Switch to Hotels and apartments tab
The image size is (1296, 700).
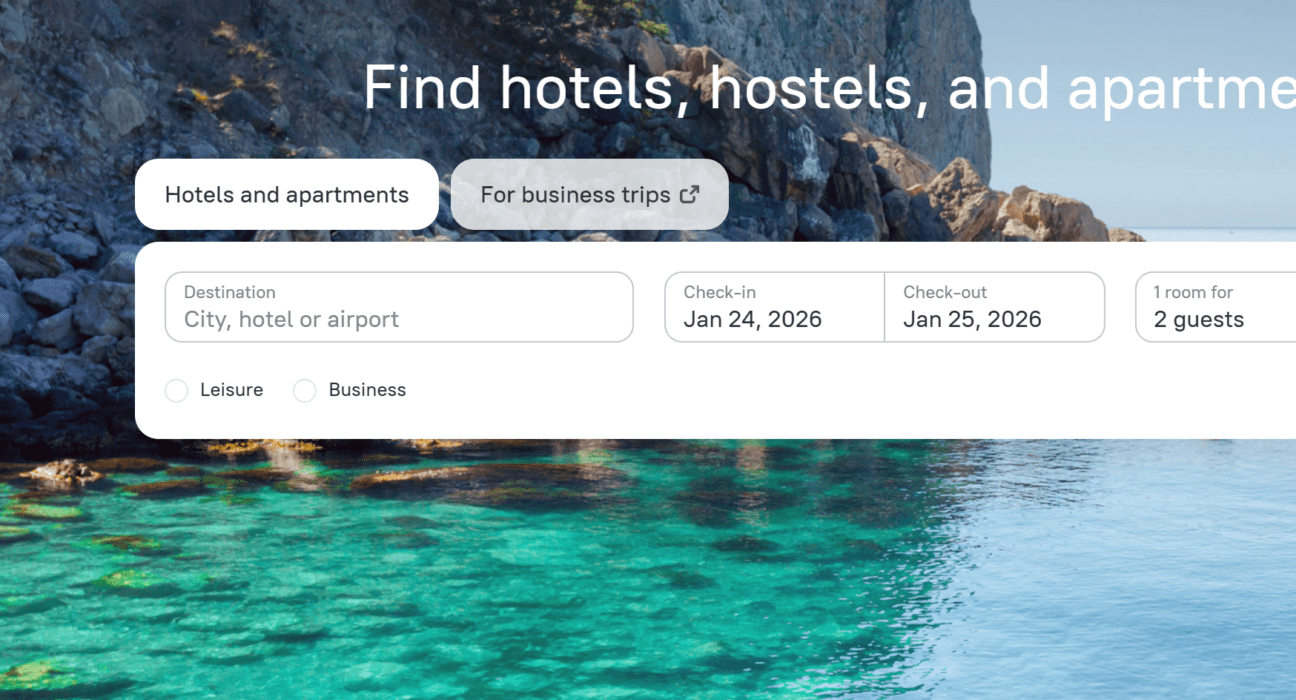tap(287, 194)
